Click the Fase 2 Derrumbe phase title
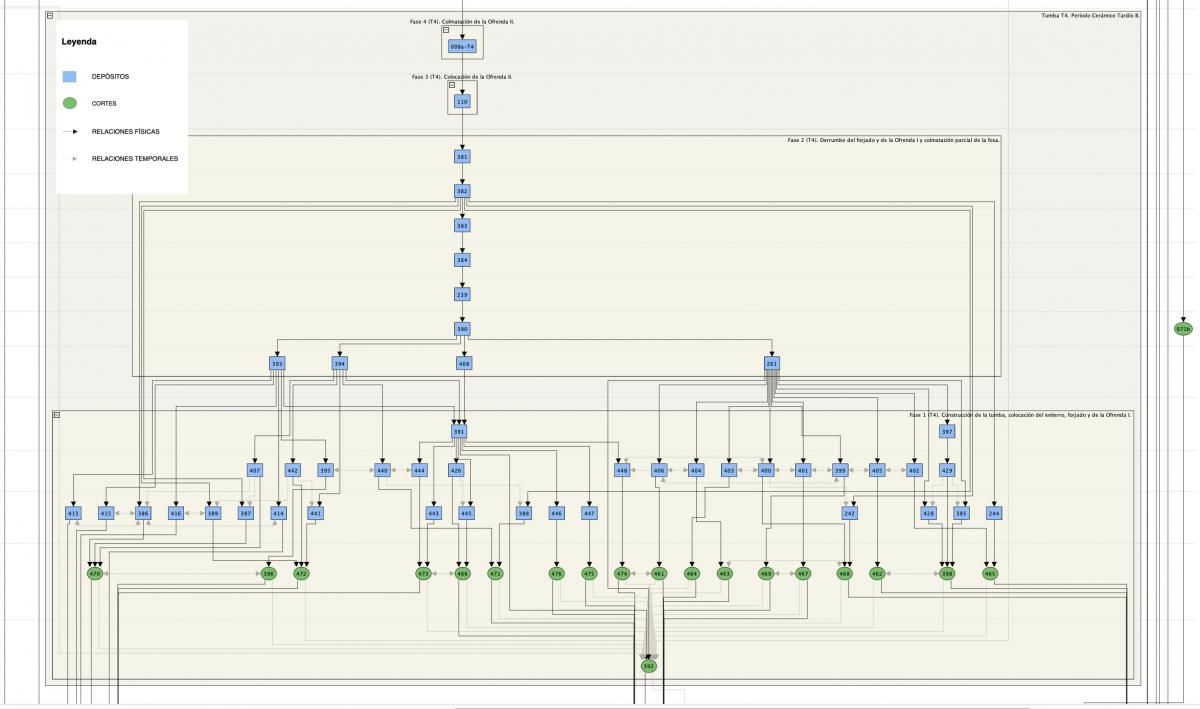This screenshot has height=709, width=1200. (x=893, y=141)
